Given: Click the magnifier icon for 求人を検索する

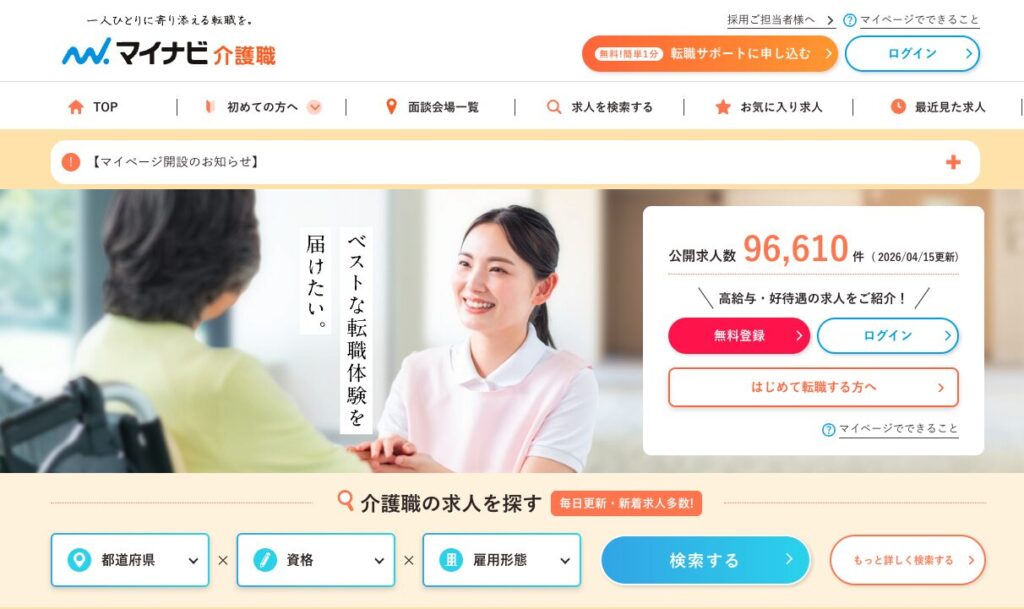Looking at the screenshot, I should (x=554, y=107).
